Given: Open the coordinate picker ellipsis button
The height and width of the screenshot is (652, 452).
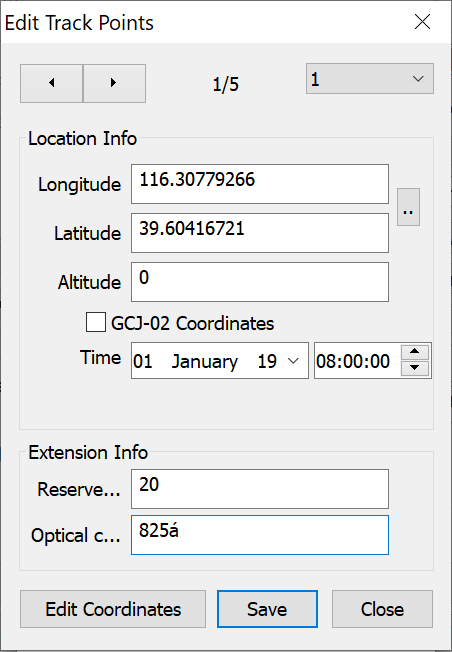Looking at the screenshot, I should pos(408,207).
